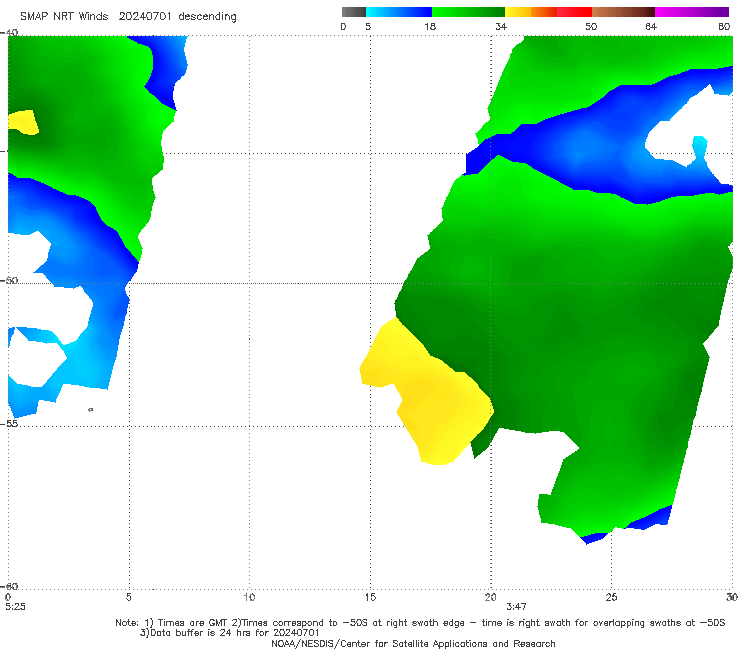This screenshot has width=740, height=650.
Task: Click the green segment of the color bar
Action: (x=468, y=12)
